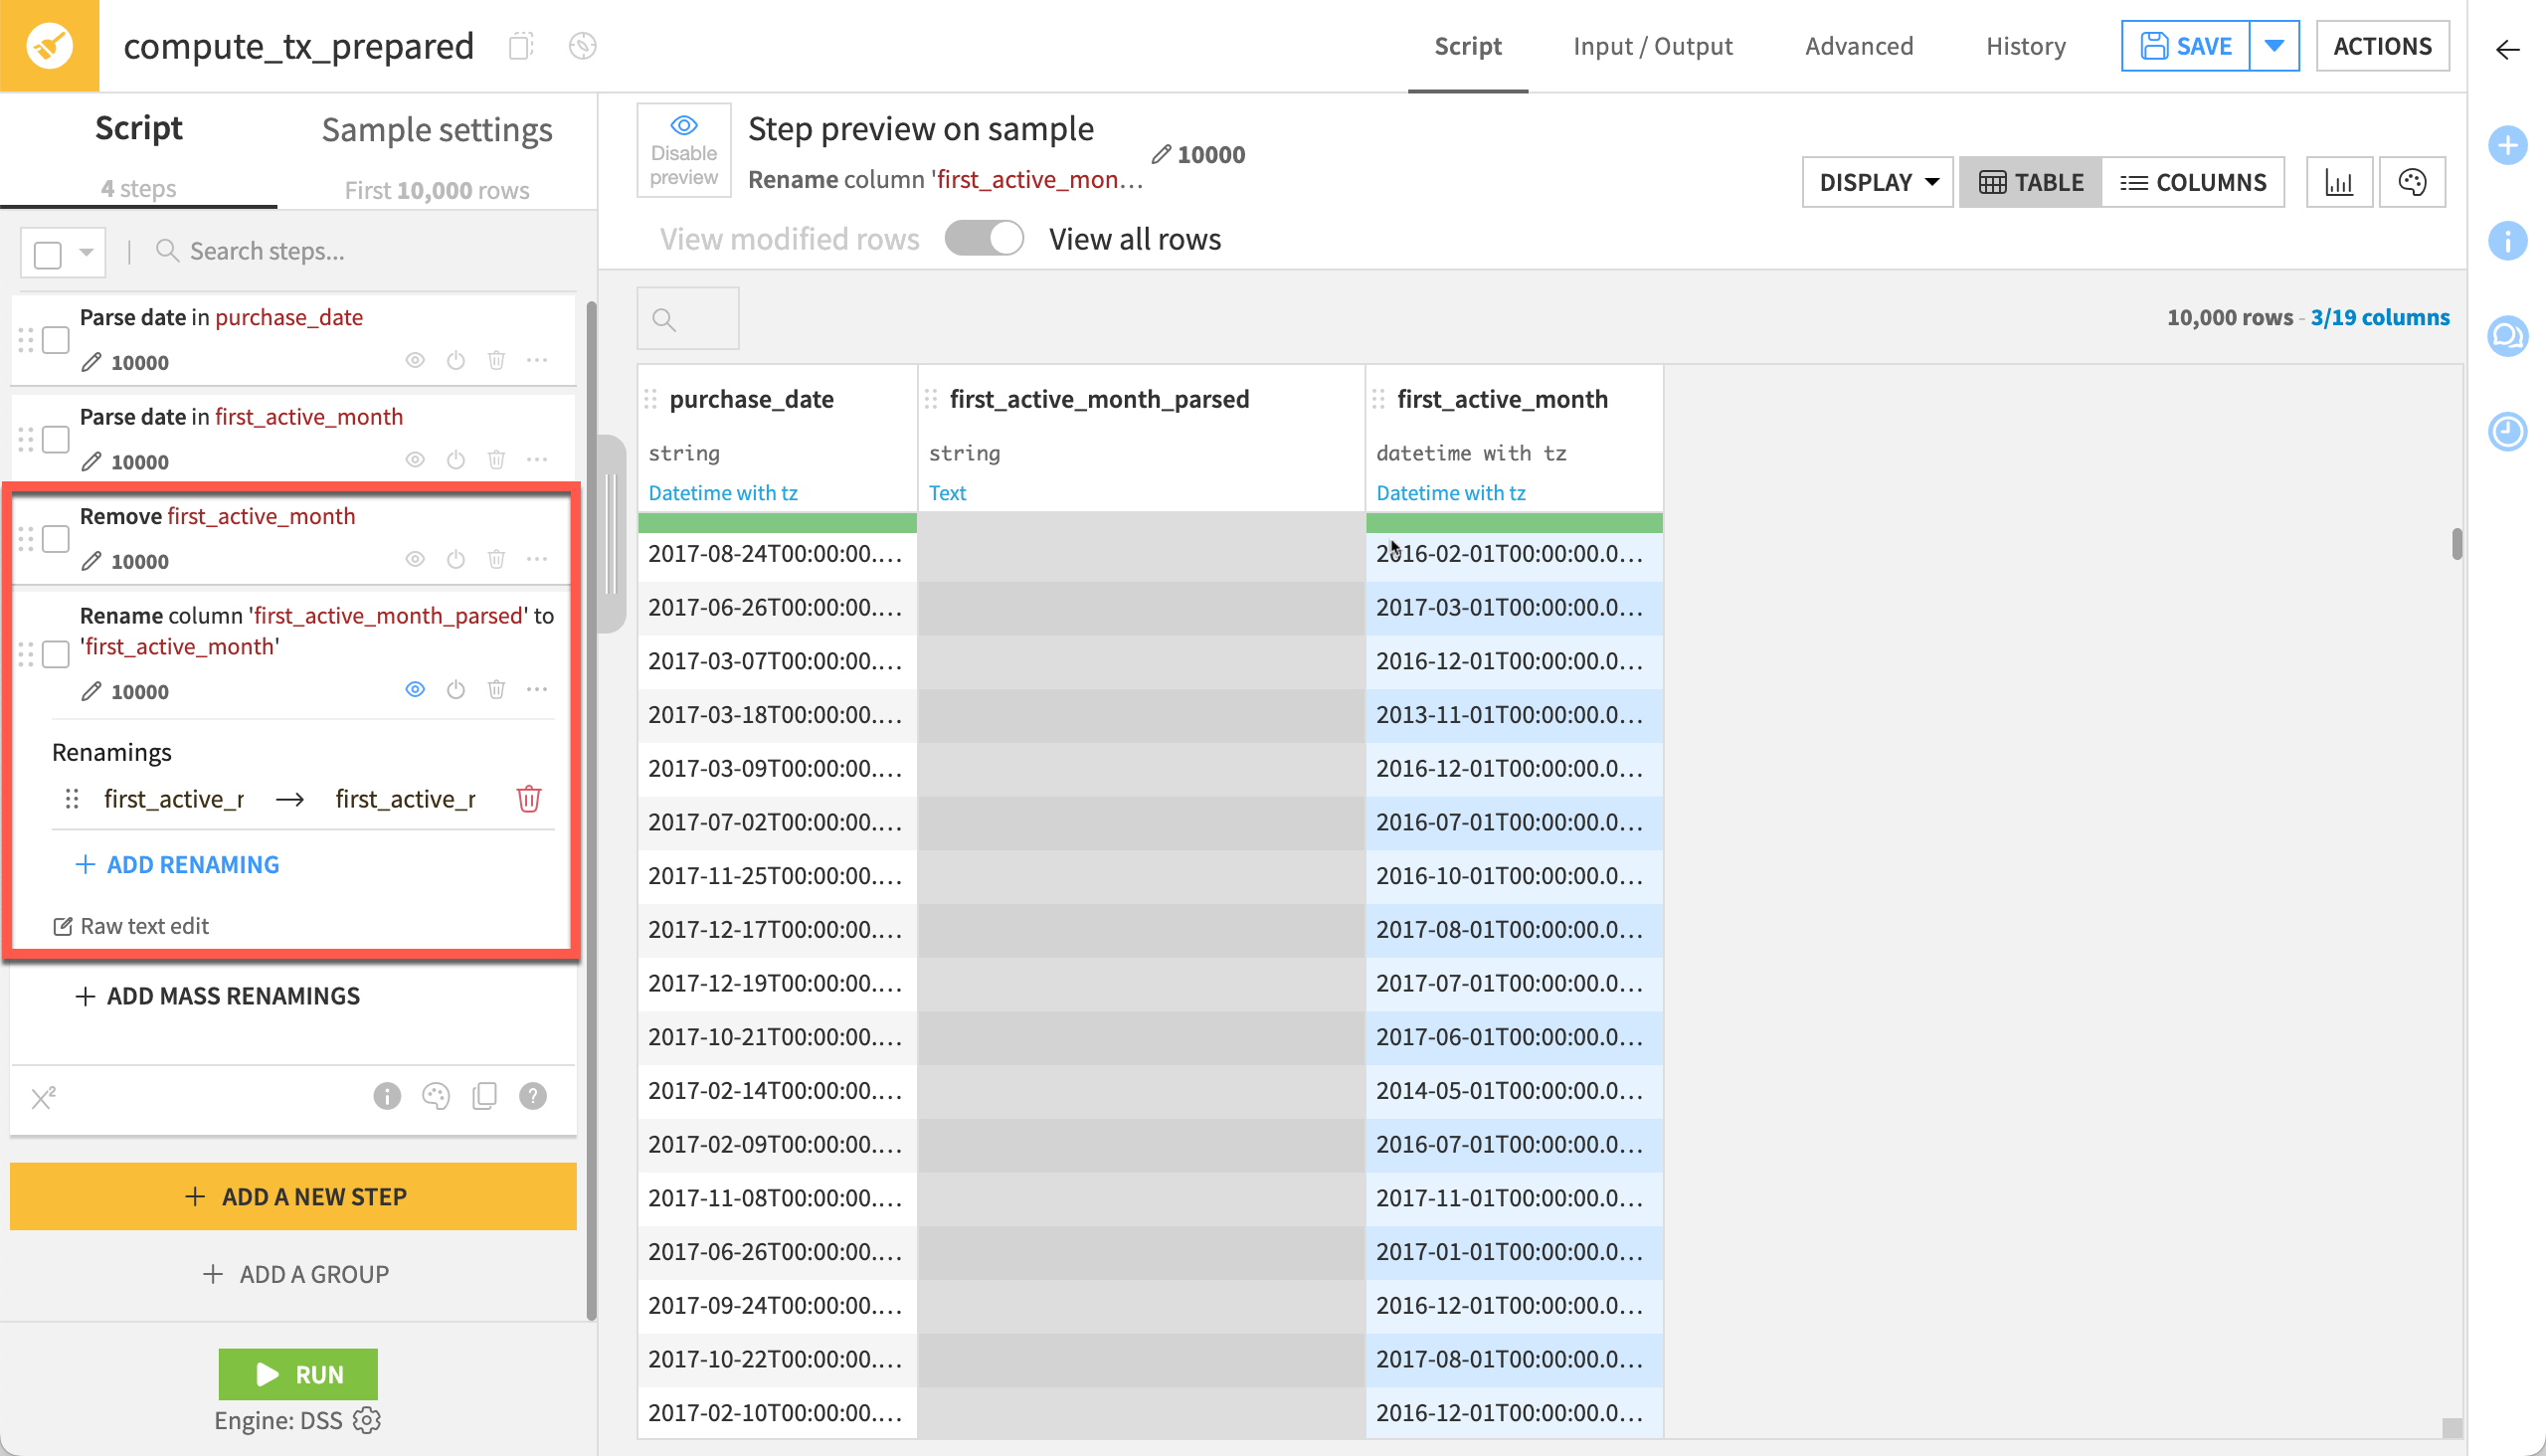The height and width of the screenshot is (1456, 2546).
Task: Click the ADD RENAMING link
Action: pyautogui.click(x=176, y=864)
